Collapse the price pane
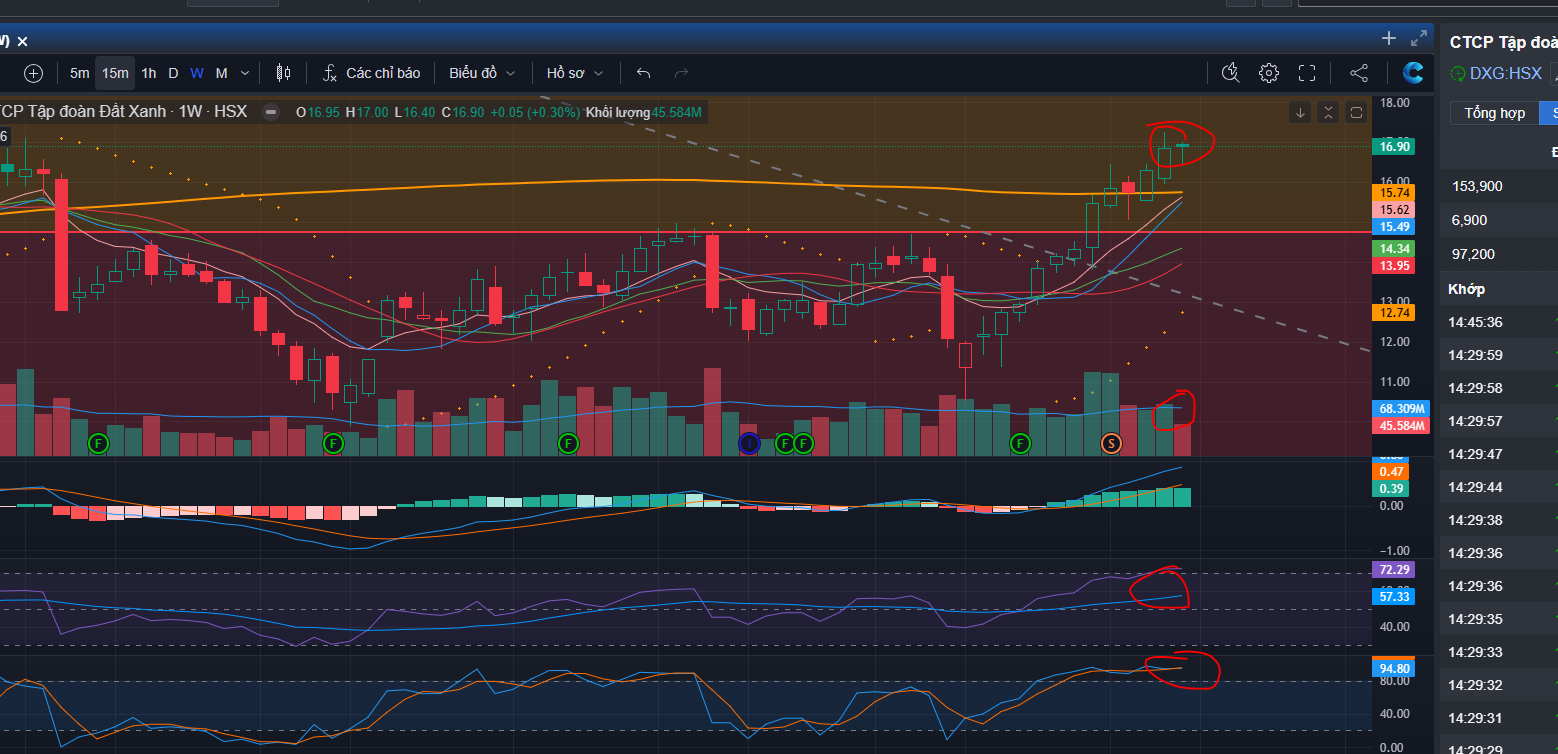 pyautogui.click(x=1328, y=112)
